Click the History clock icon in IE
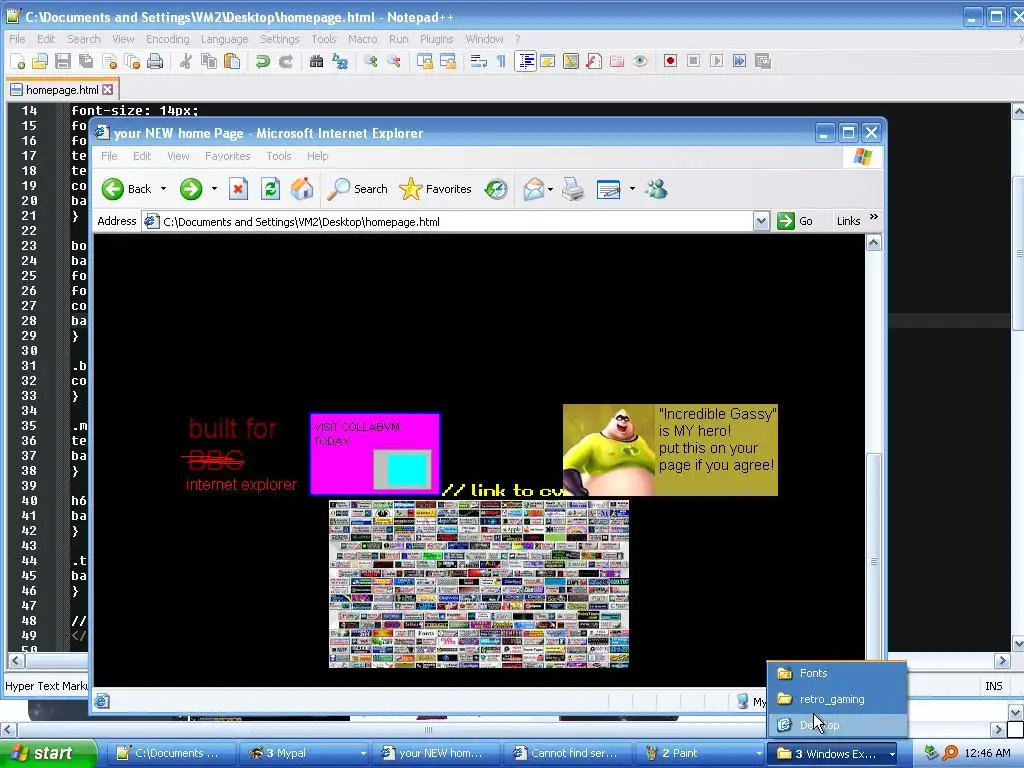The height and width of the screenshot is (768, 1024). [x=496, y=189]
